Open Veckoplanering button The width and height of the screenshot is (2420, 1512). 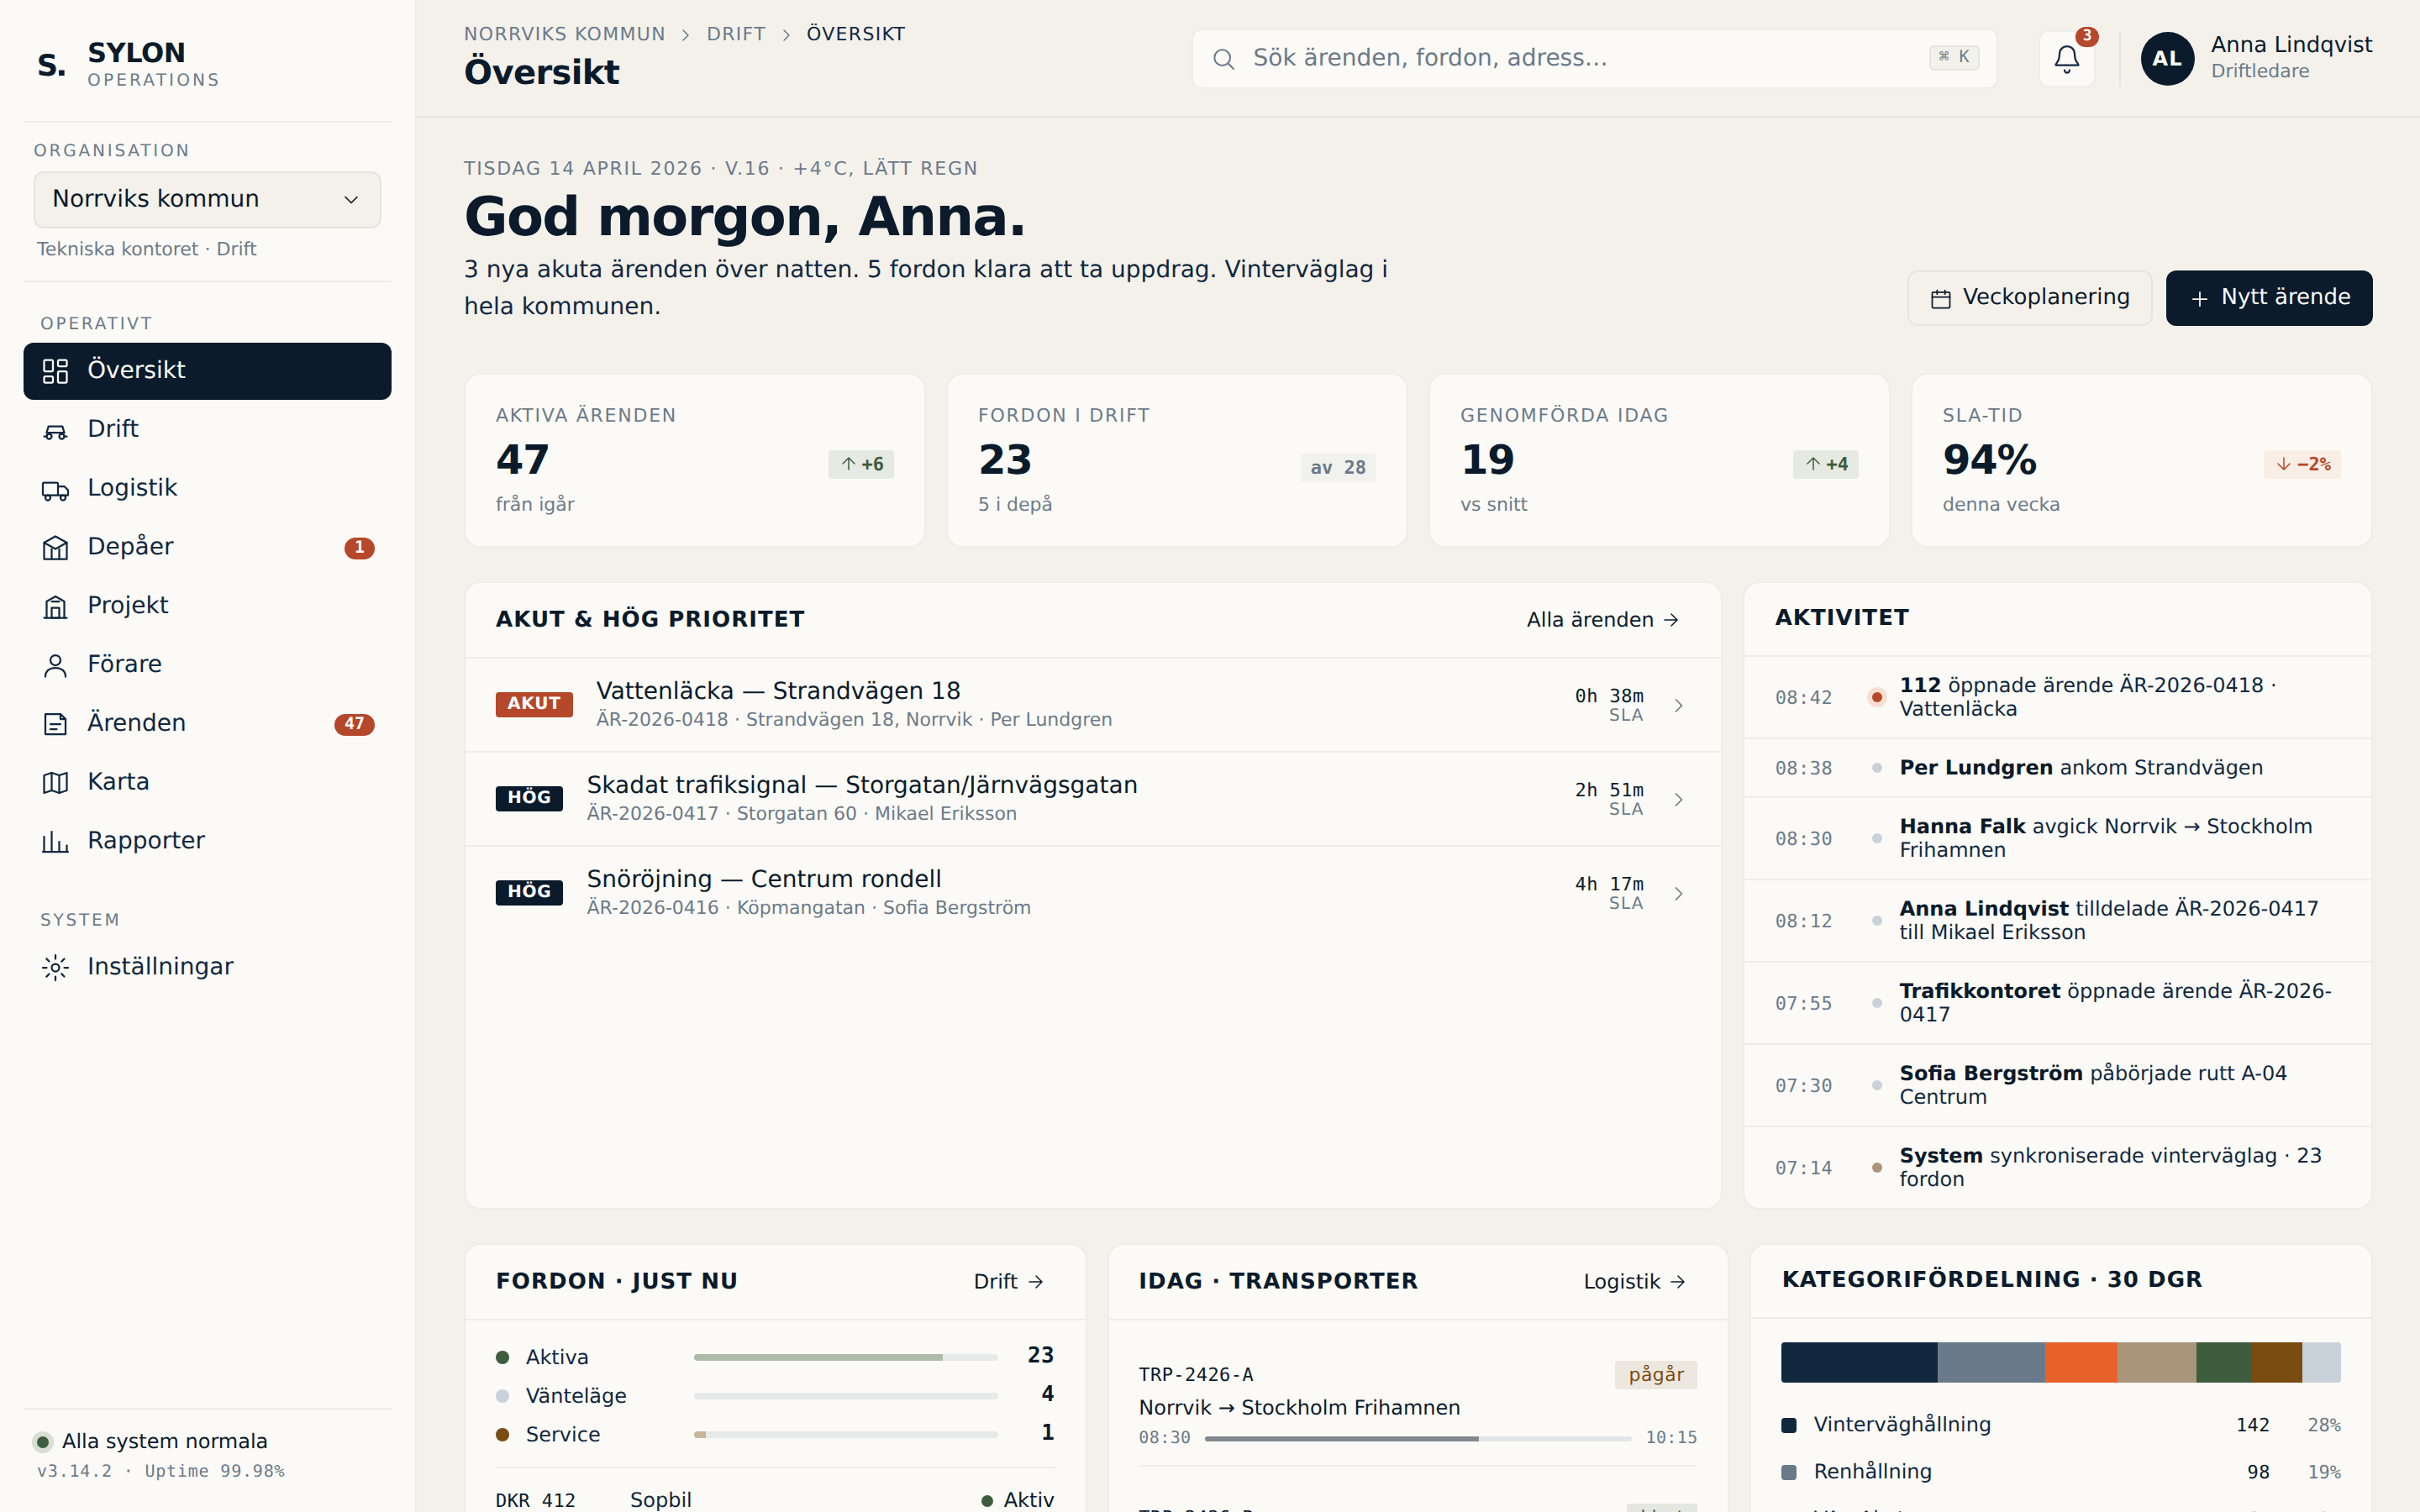2029,298
